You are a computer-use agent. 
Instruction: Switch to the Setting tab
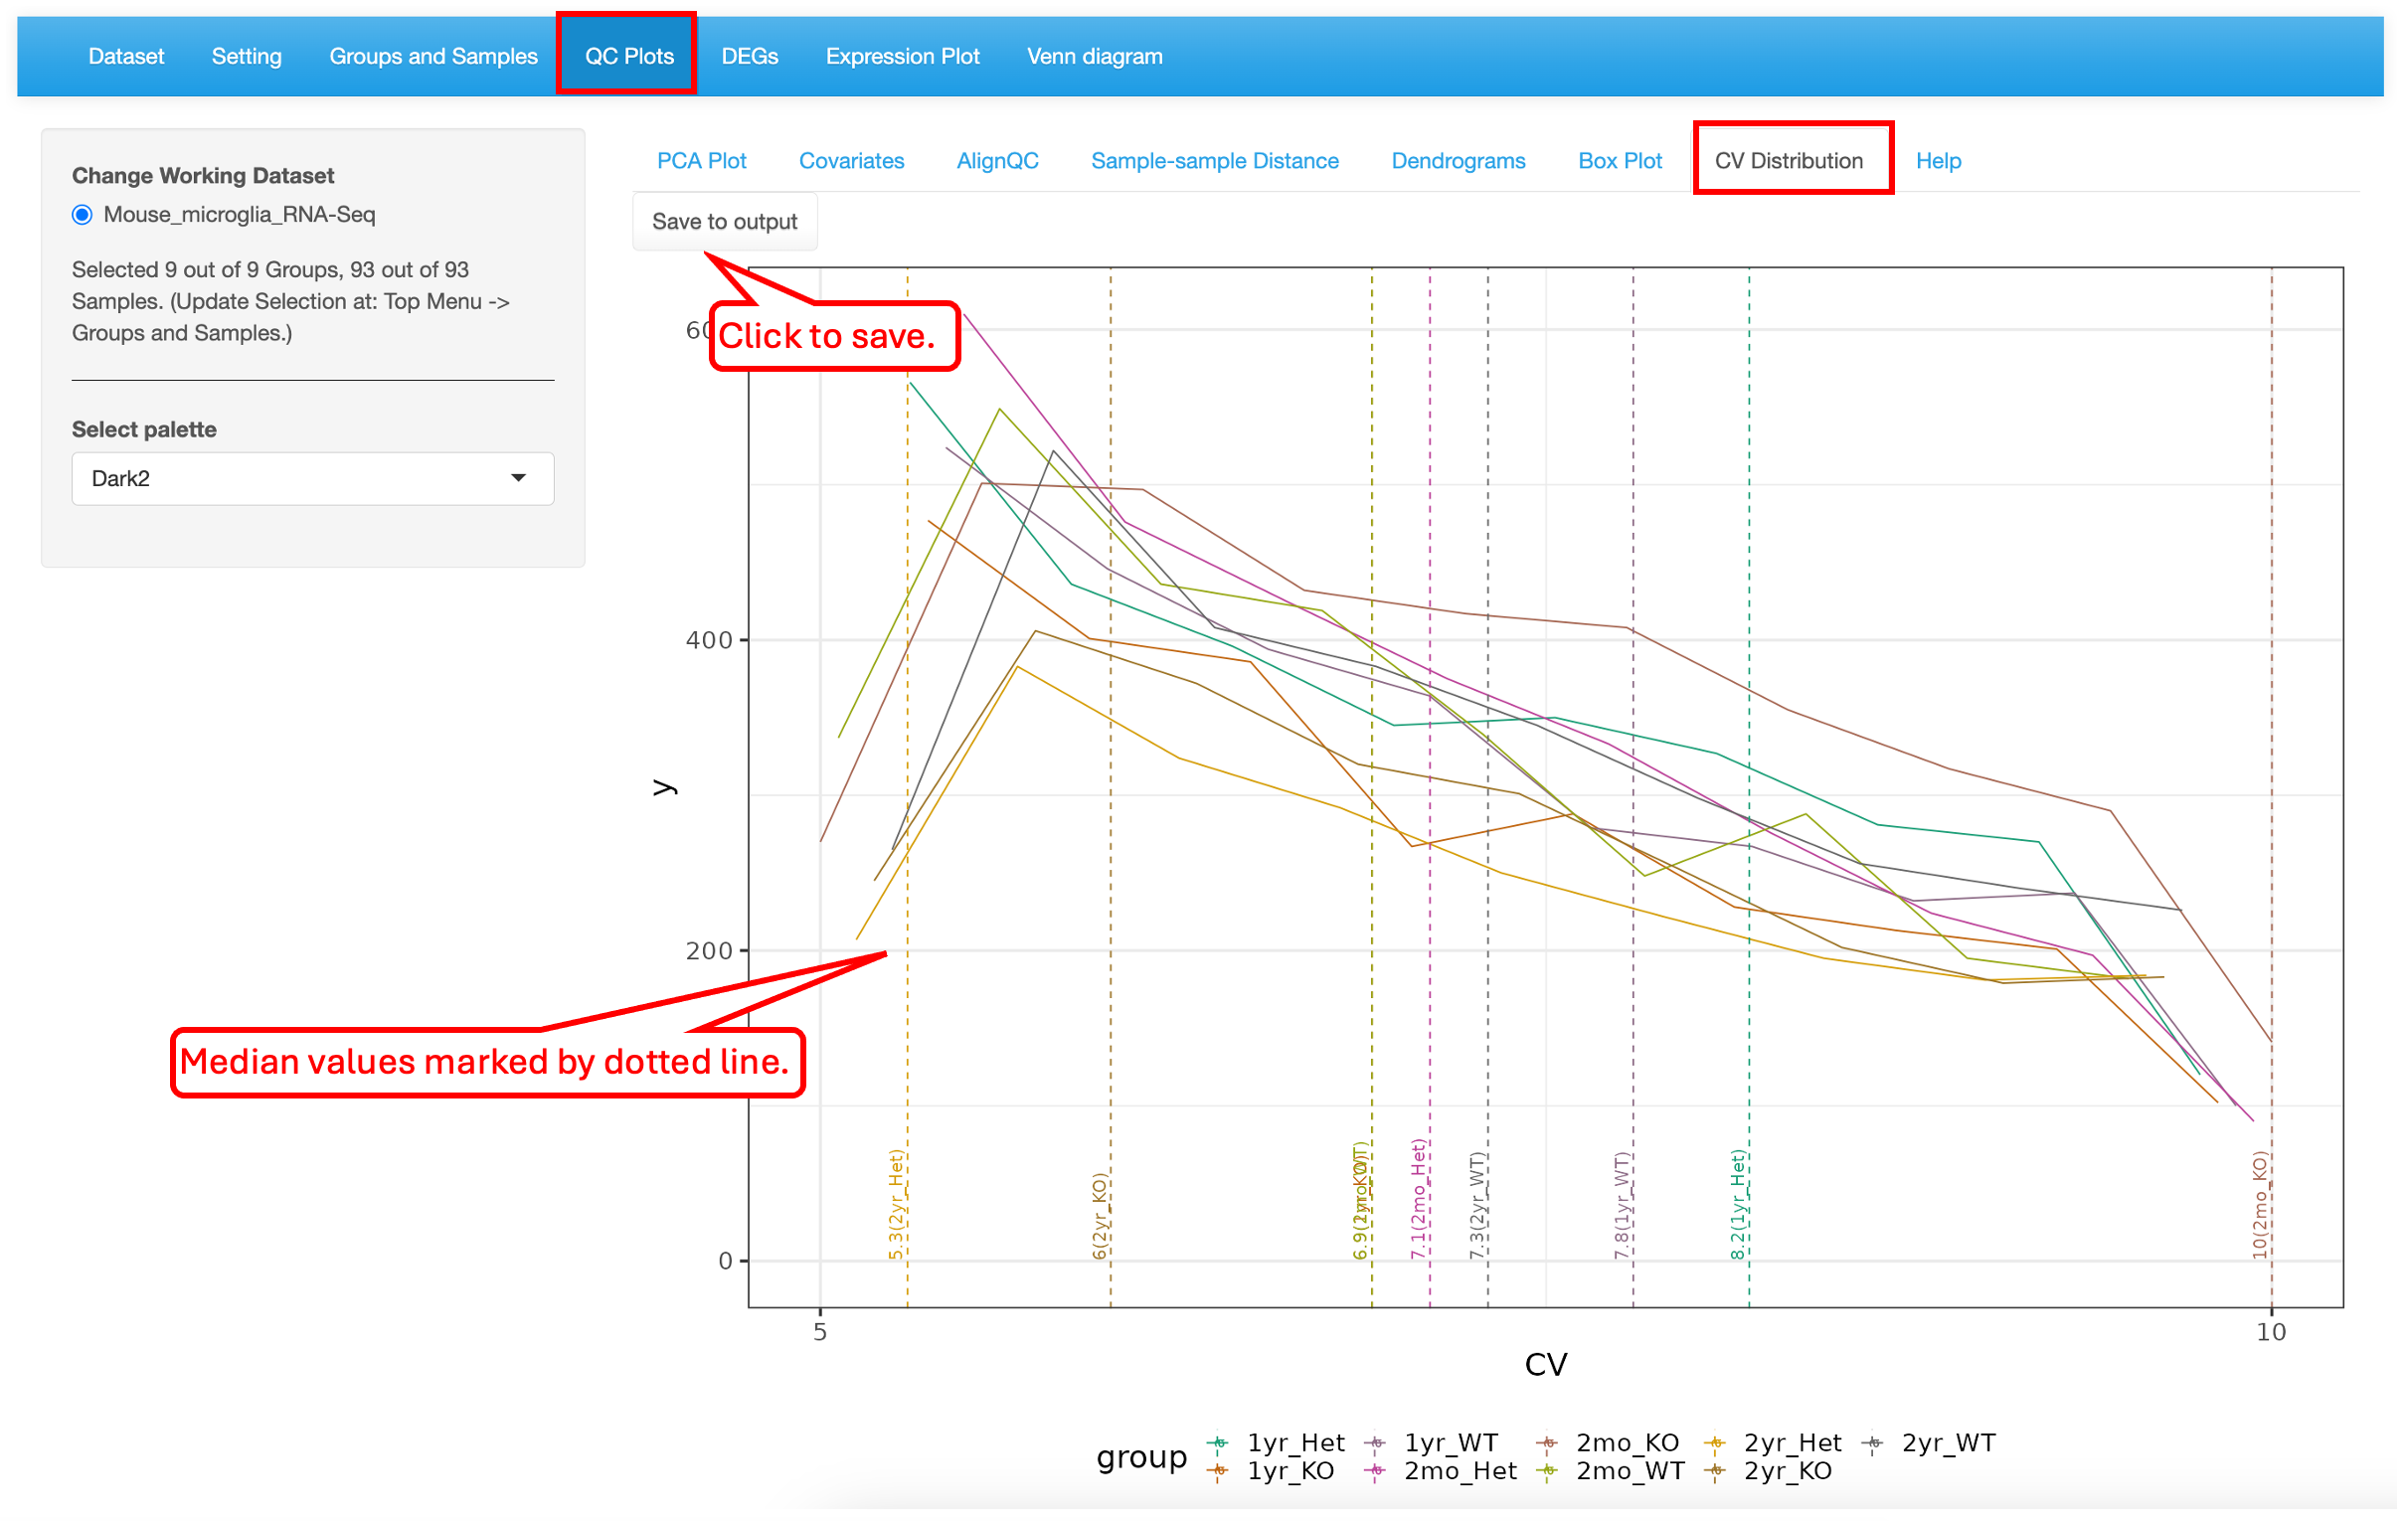coord(246,56)
